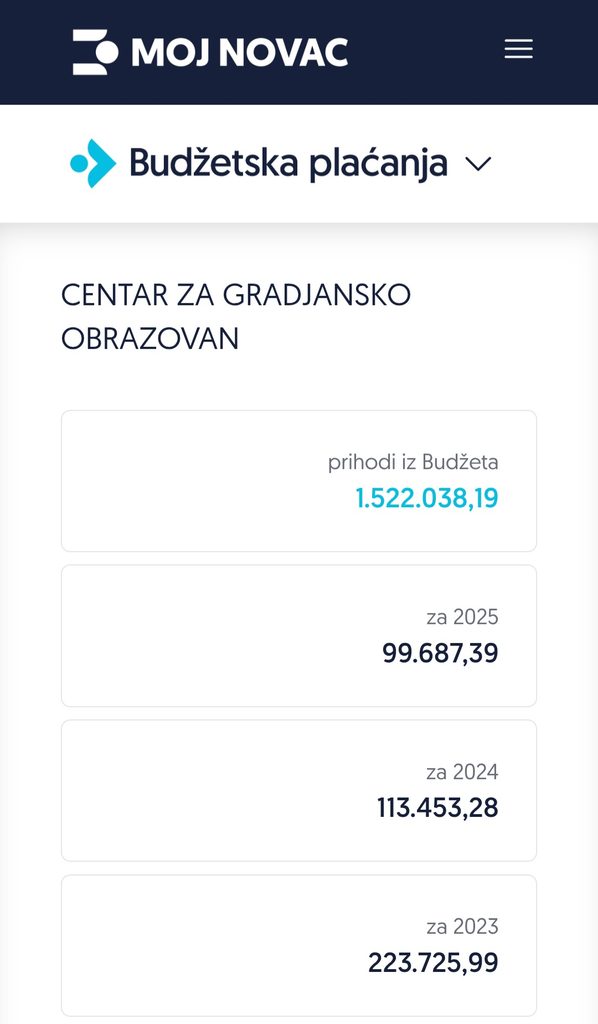Select the amount 99.687,39
Screen dimensions: 598x1024
click(440, 653)
